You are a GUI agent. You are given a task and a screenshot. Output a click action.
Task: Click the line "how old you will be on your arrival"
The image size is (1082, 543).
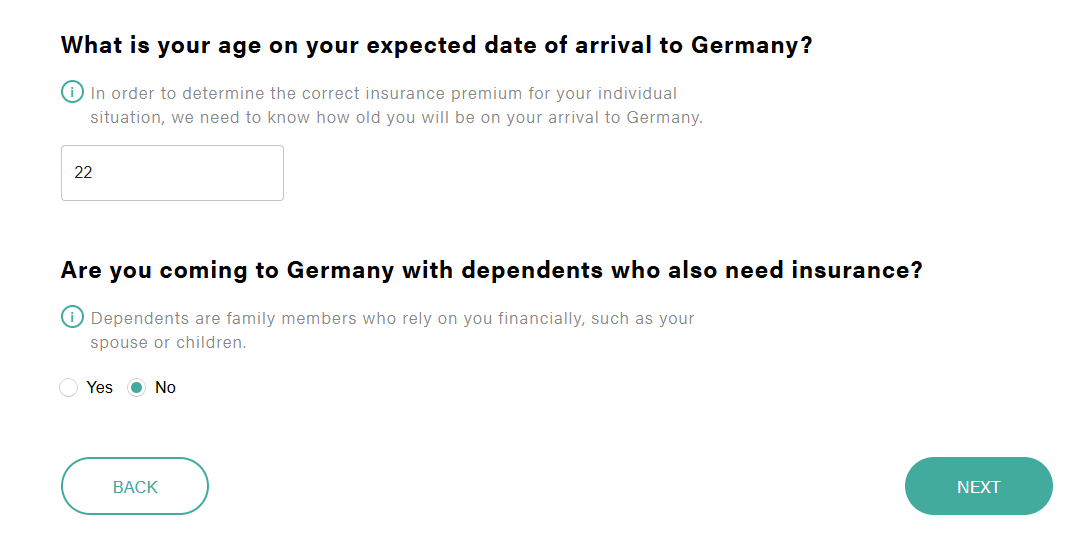tap(397, 118)
